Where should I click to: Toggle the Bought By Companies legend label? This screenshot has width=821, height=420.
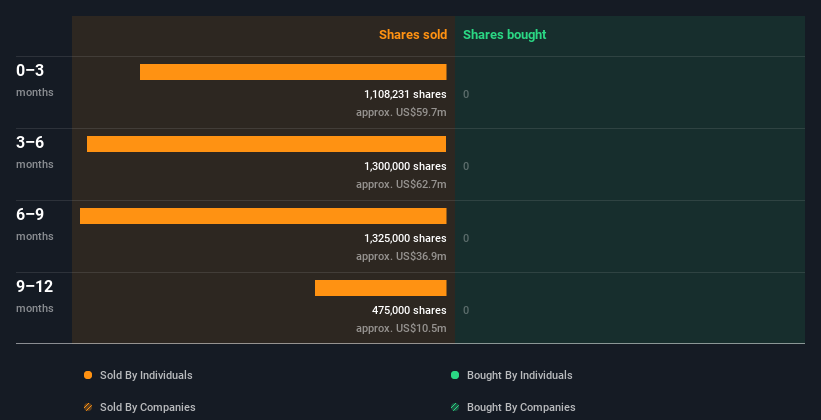point(521,407)
